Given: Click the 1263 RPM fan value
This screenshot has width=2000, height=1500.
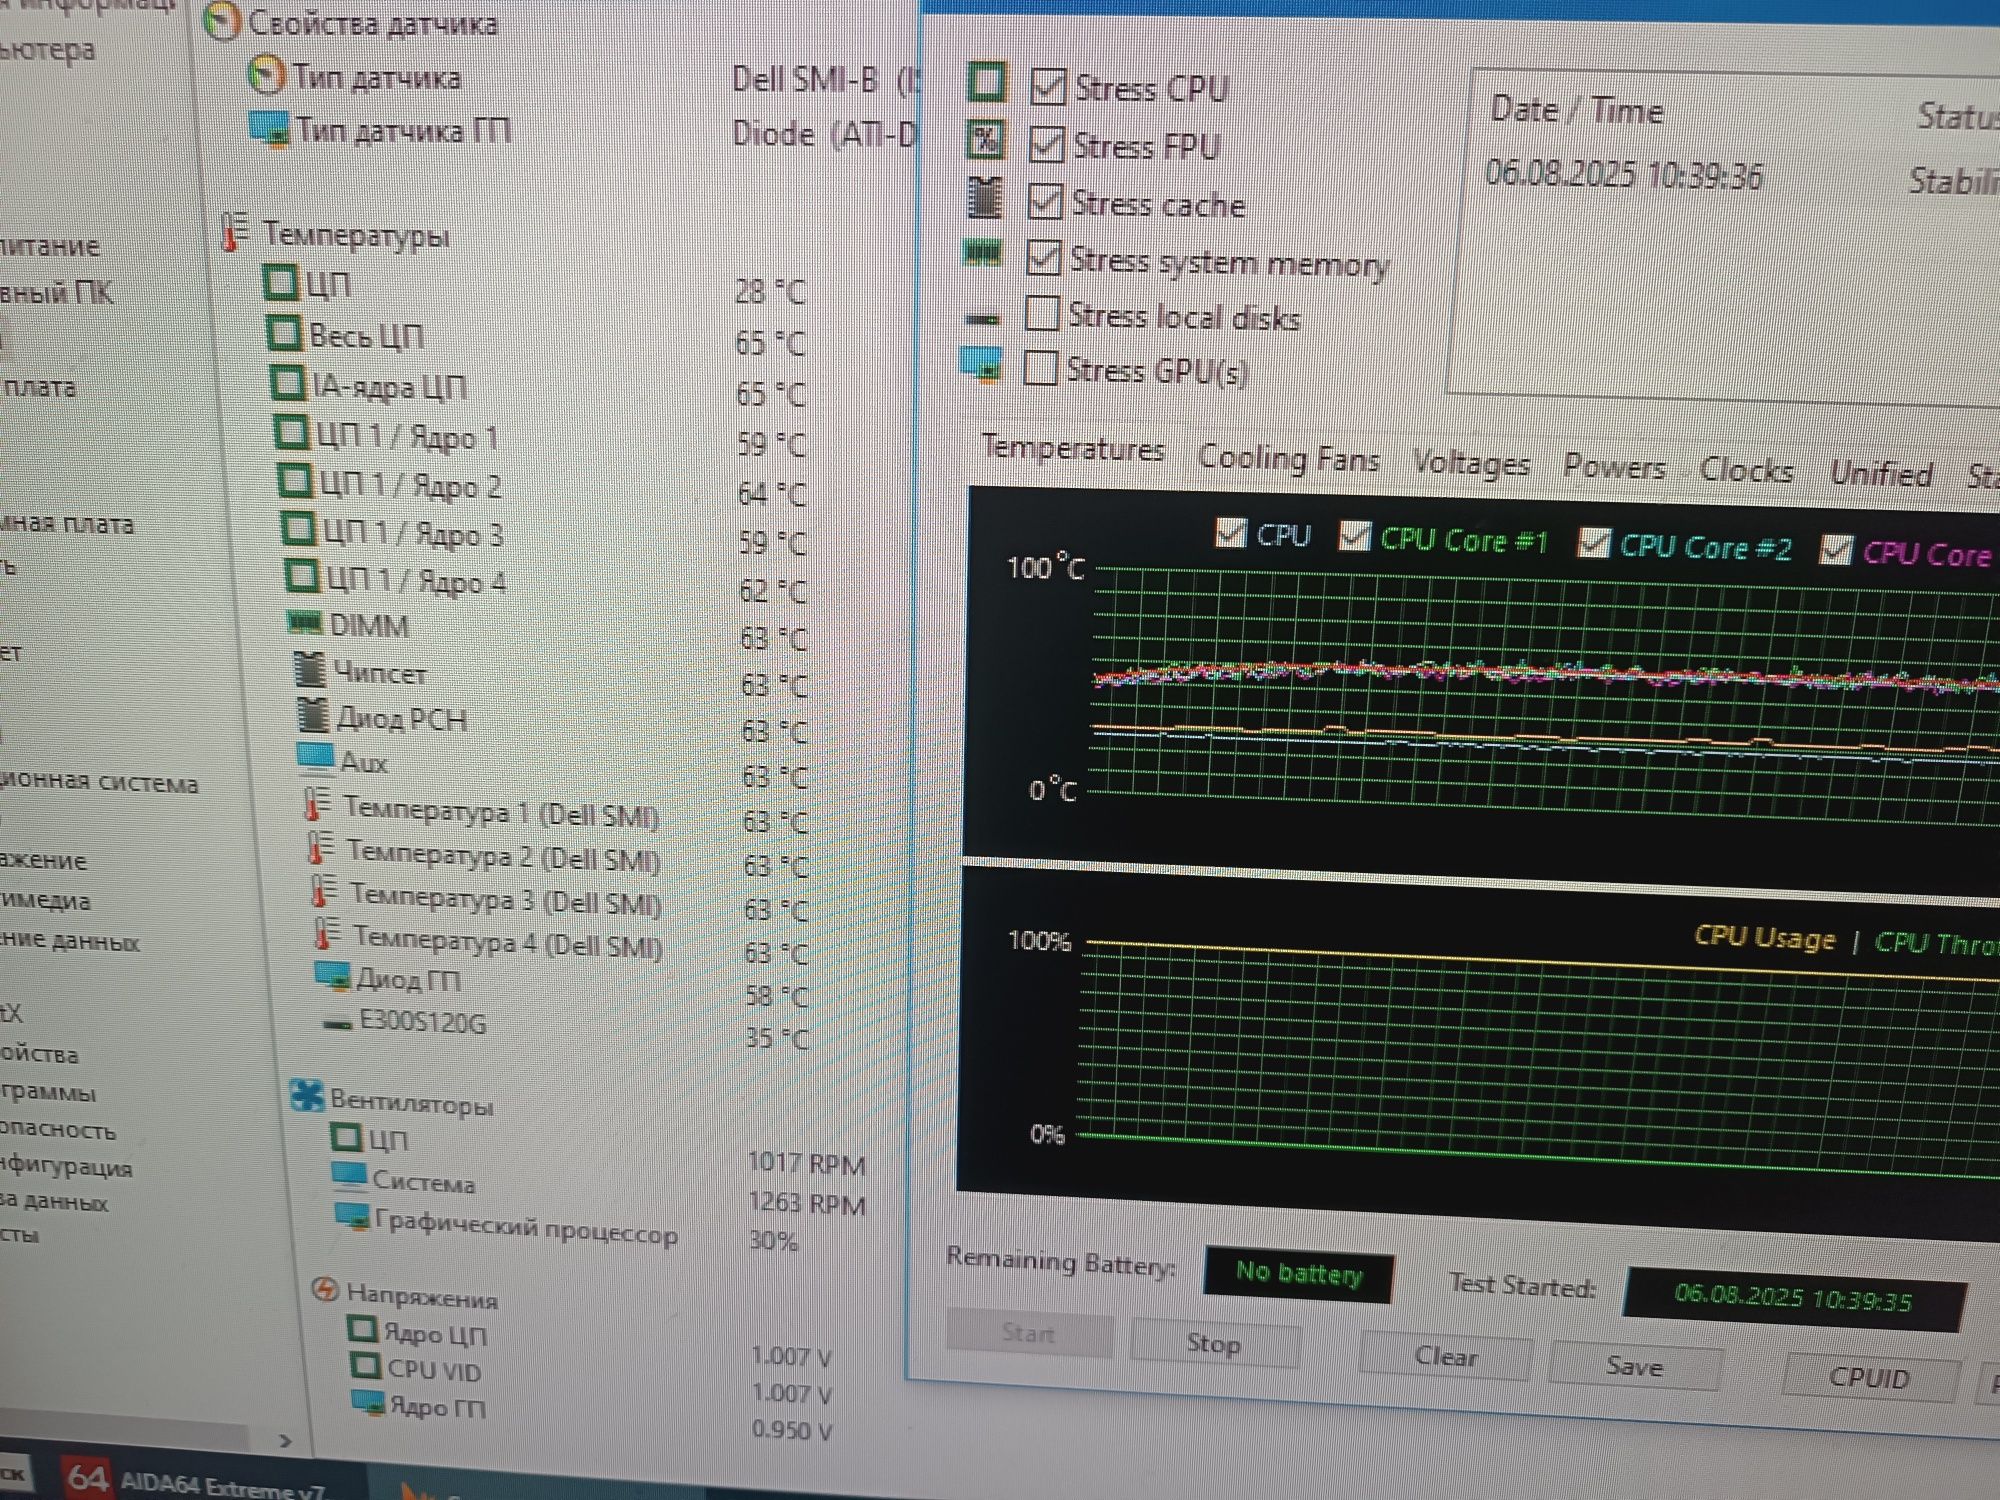Looking at the screenshot, I should [806, 1203].
